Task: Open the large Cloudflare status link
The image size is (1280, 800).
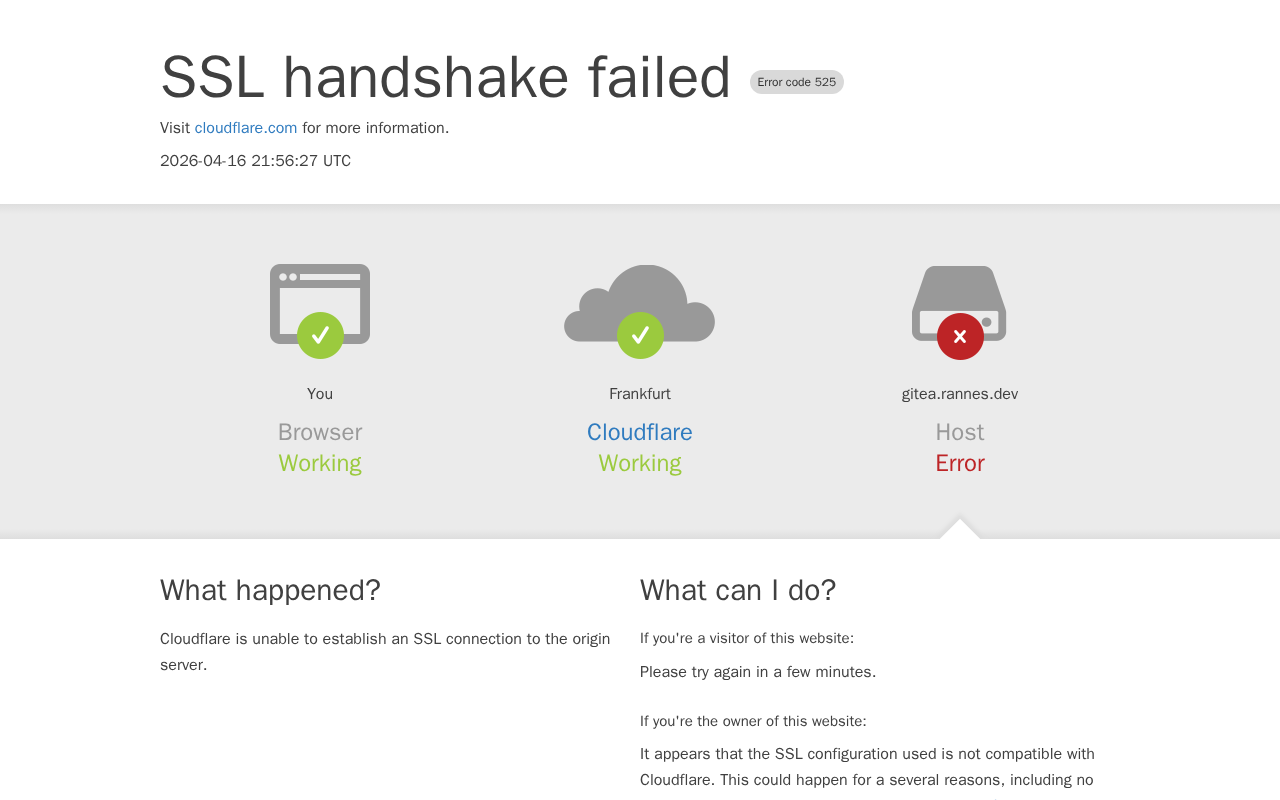Action: [x=640, y=432]
